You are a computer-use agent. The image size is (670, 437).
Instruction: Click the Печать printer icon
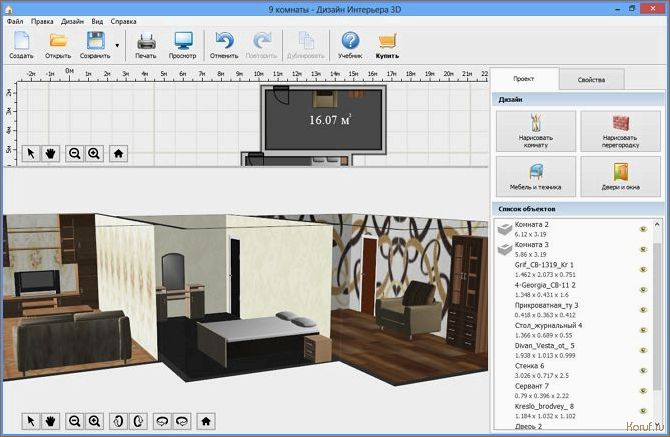pyautogui.click(x=145, y=42)
